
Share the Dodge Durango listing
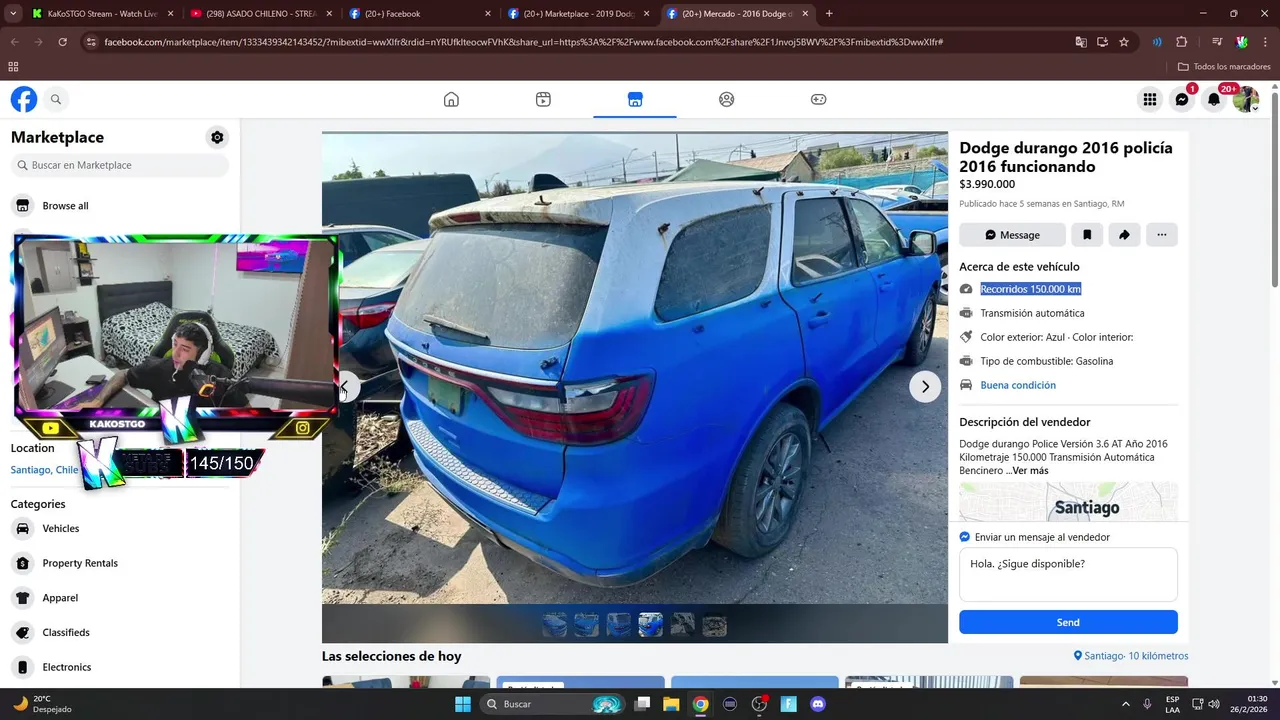[x=1124, y=235]
